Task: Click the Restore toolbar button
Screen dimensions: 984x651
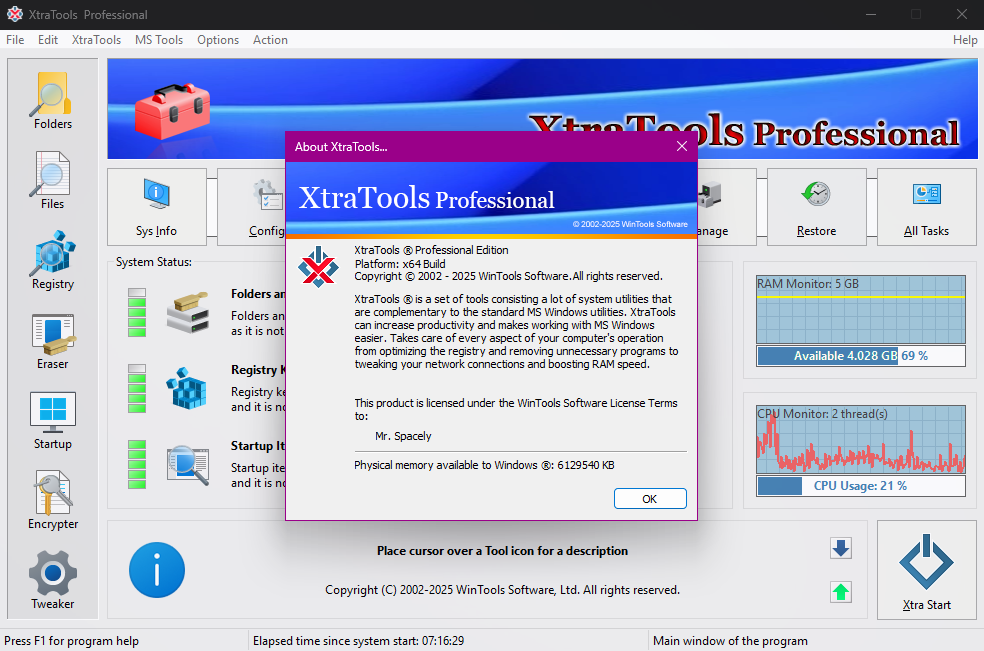Action: [816, 207]
